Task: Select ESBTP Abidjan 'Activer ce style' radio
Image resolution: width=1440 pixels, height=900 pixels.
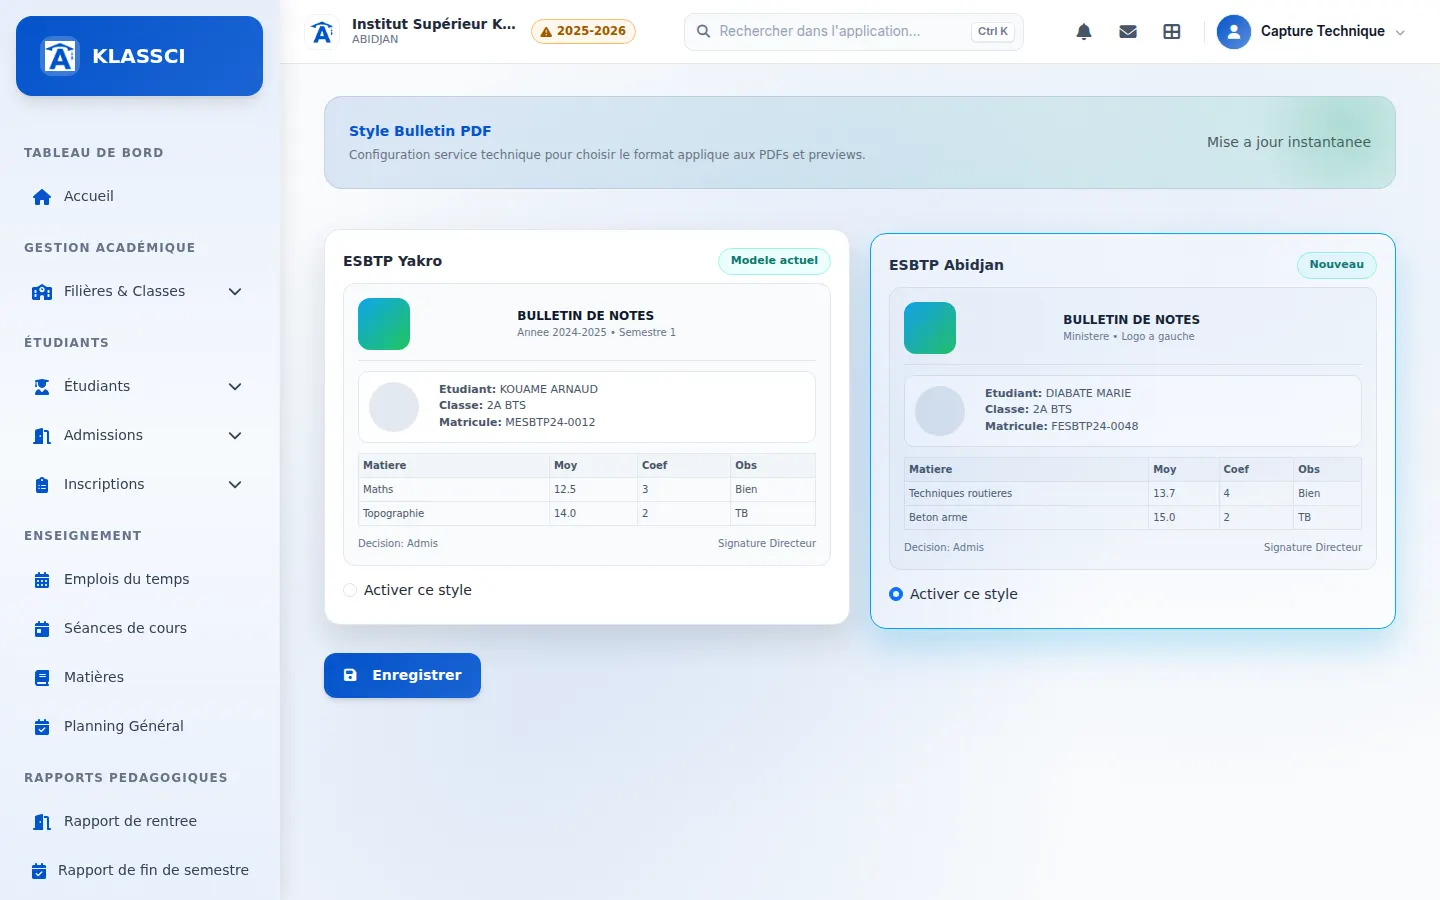Action: [x=896, y=594]
